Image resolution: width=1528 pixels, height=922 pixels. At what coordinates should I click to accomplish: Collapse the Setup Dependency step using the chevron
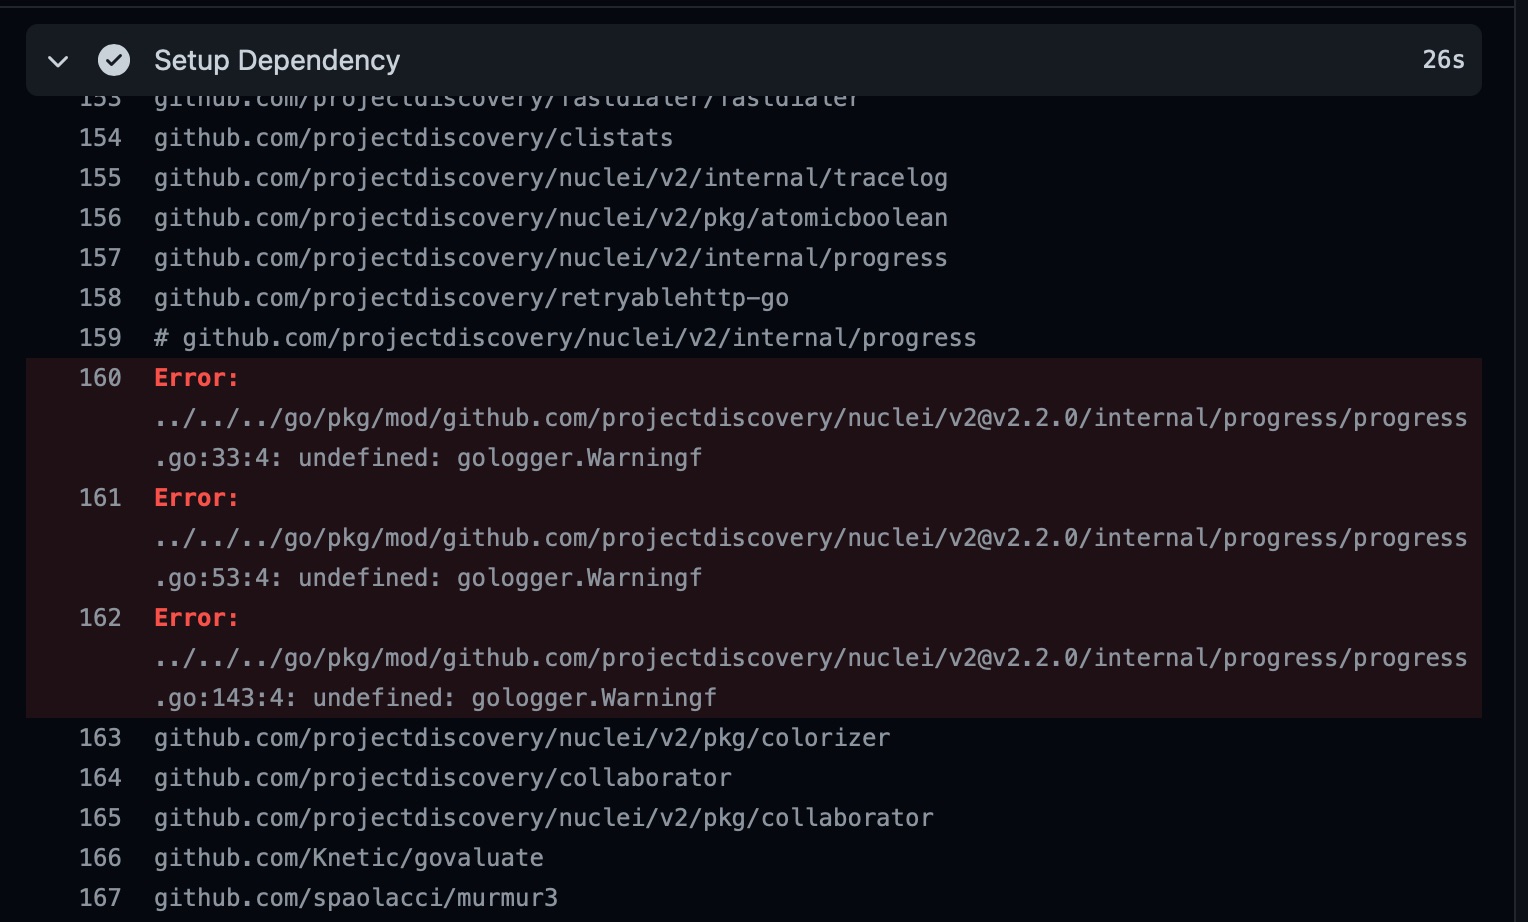[58, 60]
